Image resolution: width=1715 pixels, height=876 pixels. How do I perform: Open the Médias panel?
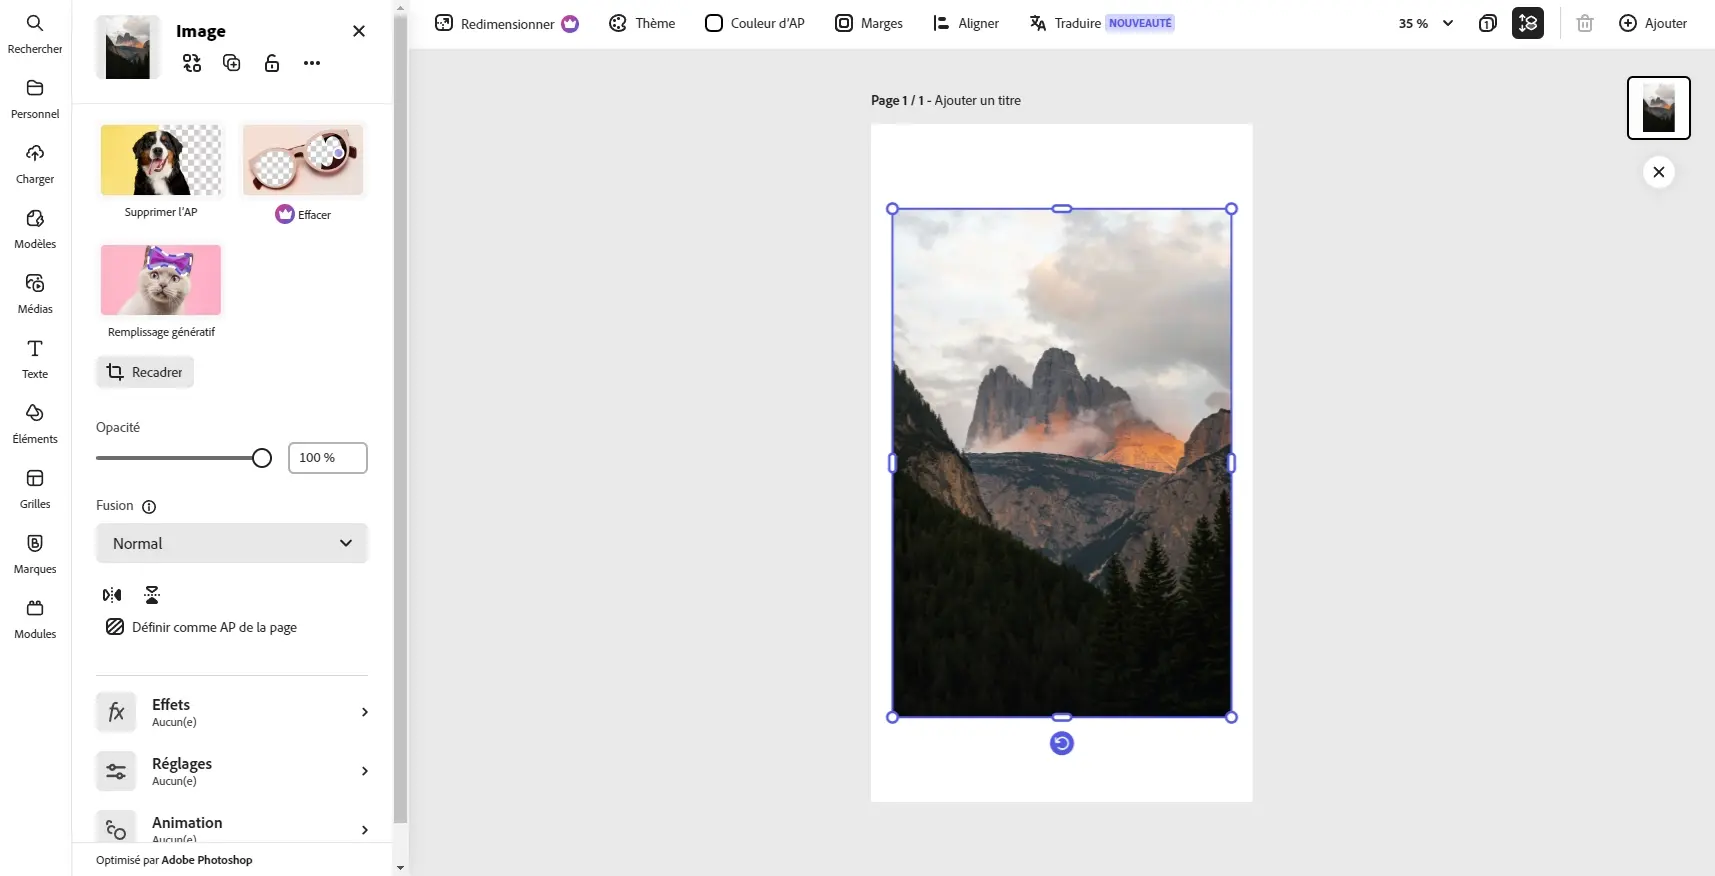click(x=35, y=293)
